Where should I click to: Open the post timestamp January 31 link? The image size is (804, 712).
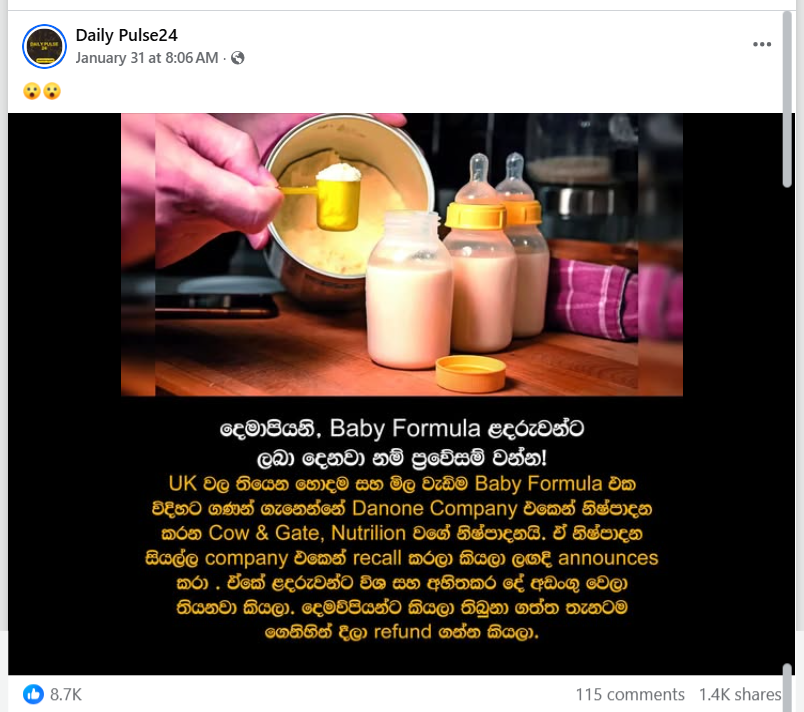pyautogui.click(x=147, y=57)
